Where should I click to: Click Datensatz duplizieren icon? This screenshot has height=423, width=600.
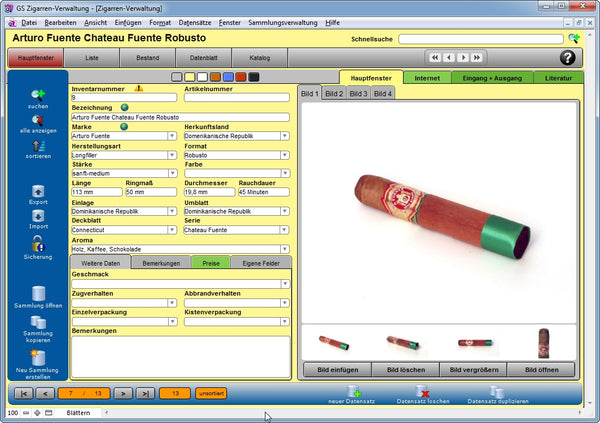(x=497, y=392)
